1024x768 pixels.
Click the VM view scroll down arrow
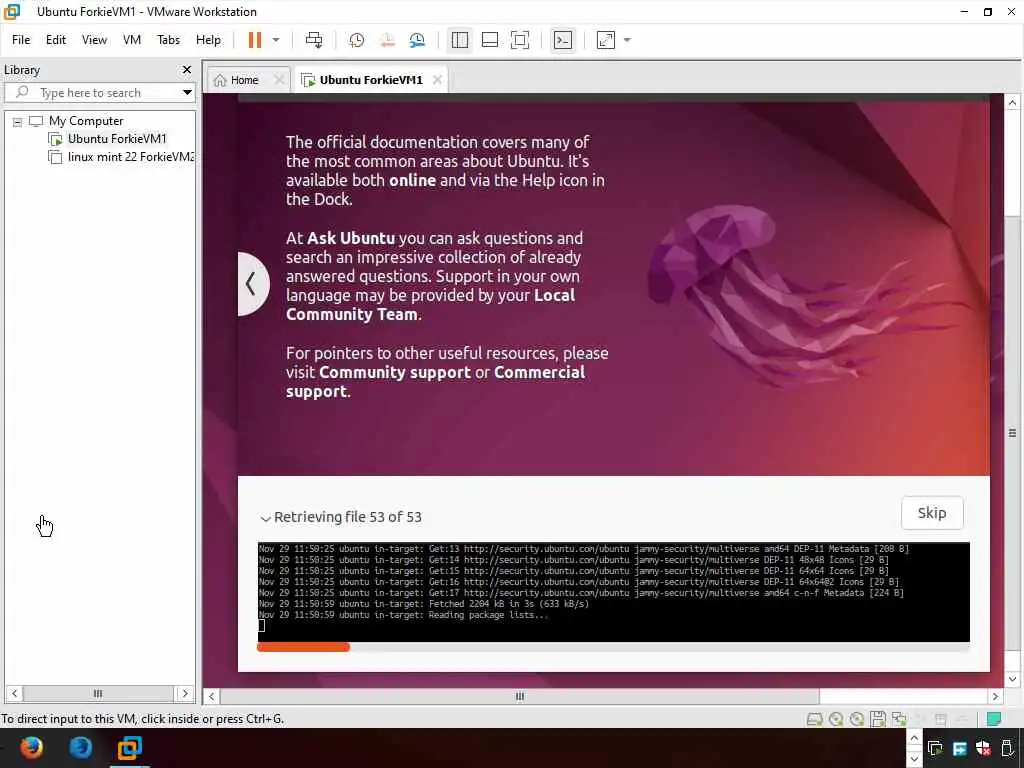tap(1012, 679)
